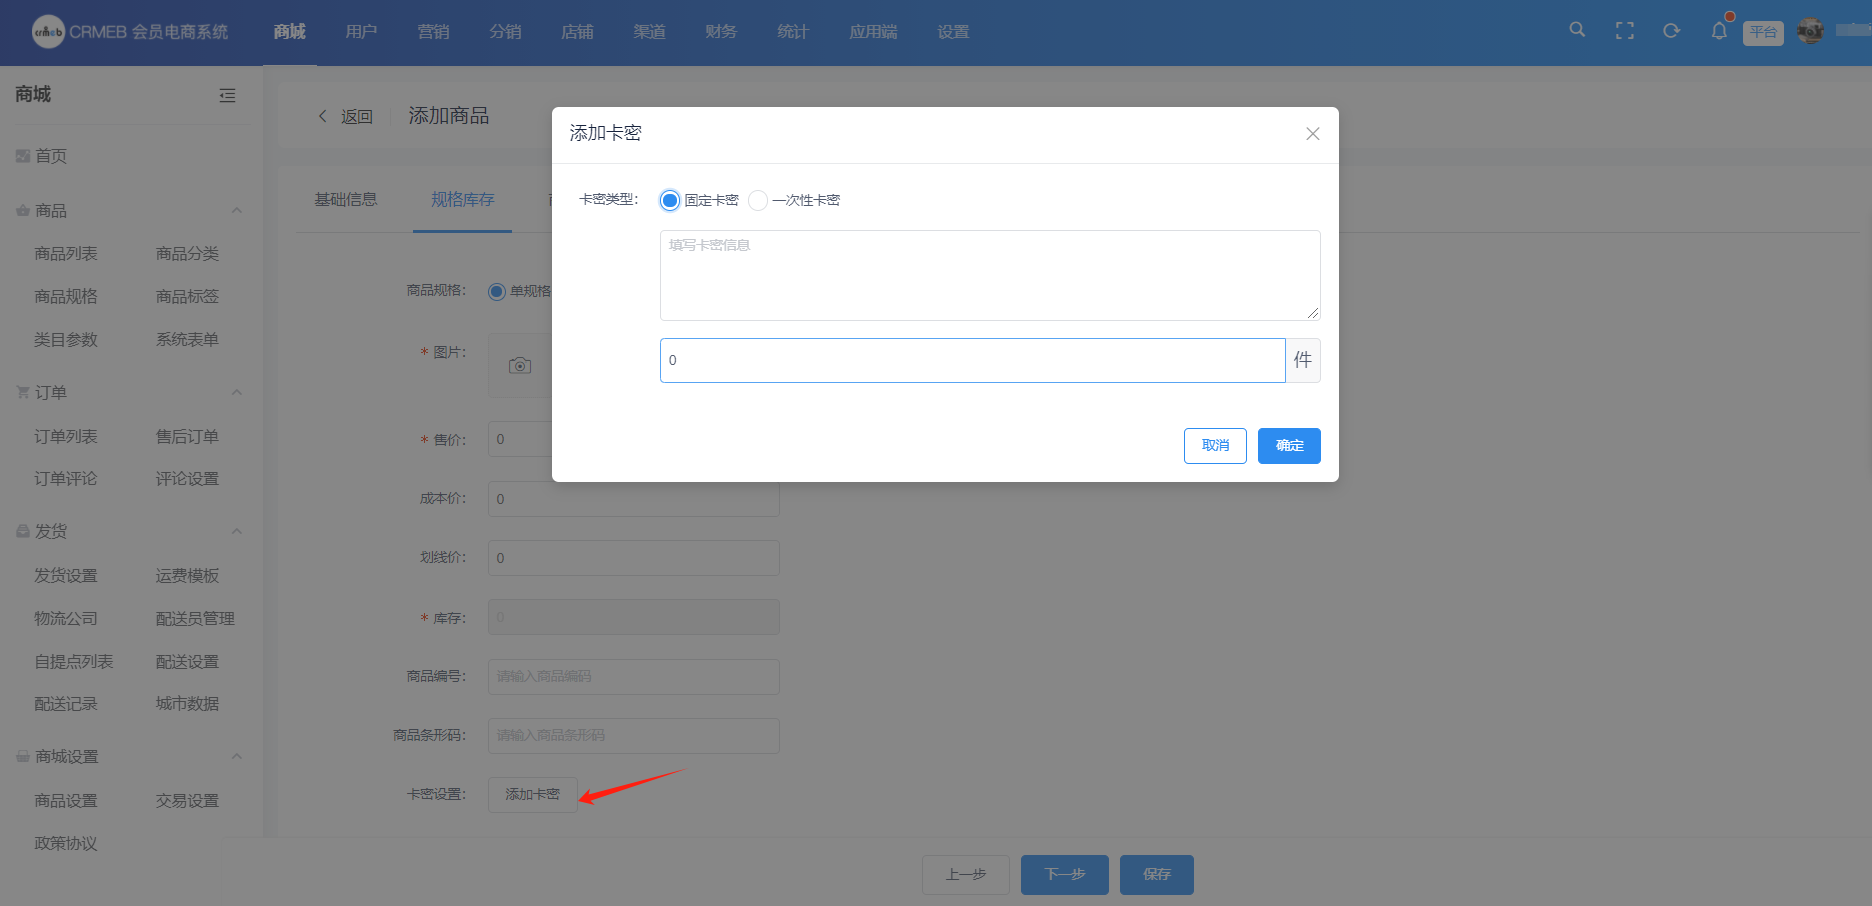Collapse the 商城设置 sidebar group
The height and width of the screenshot is (906, 1872).
coord(237,757)
